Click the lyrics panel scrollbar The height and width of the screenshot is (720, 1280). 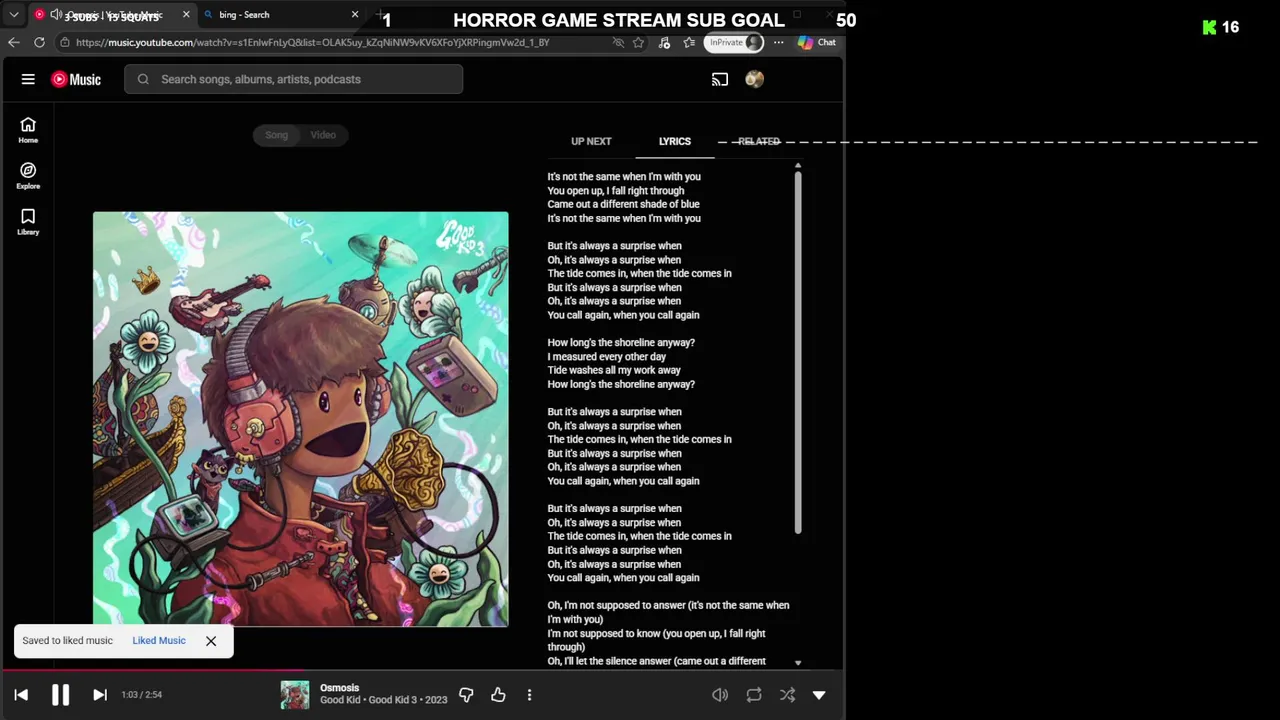[798, 350]
